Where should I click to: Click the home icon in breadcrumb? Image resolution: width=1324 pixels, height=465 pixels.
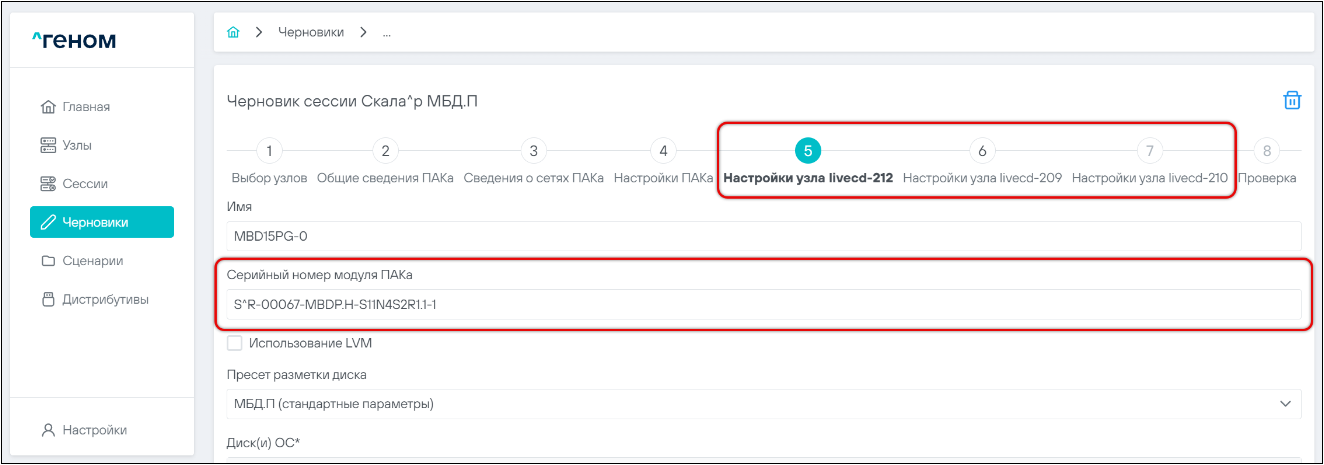[x=233, y=32]
